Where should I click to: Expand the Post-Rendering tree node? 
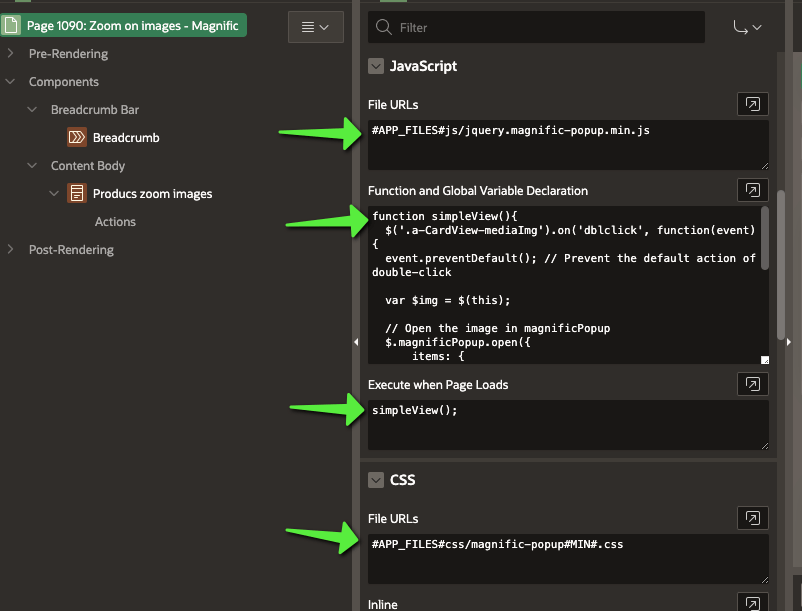10,250
